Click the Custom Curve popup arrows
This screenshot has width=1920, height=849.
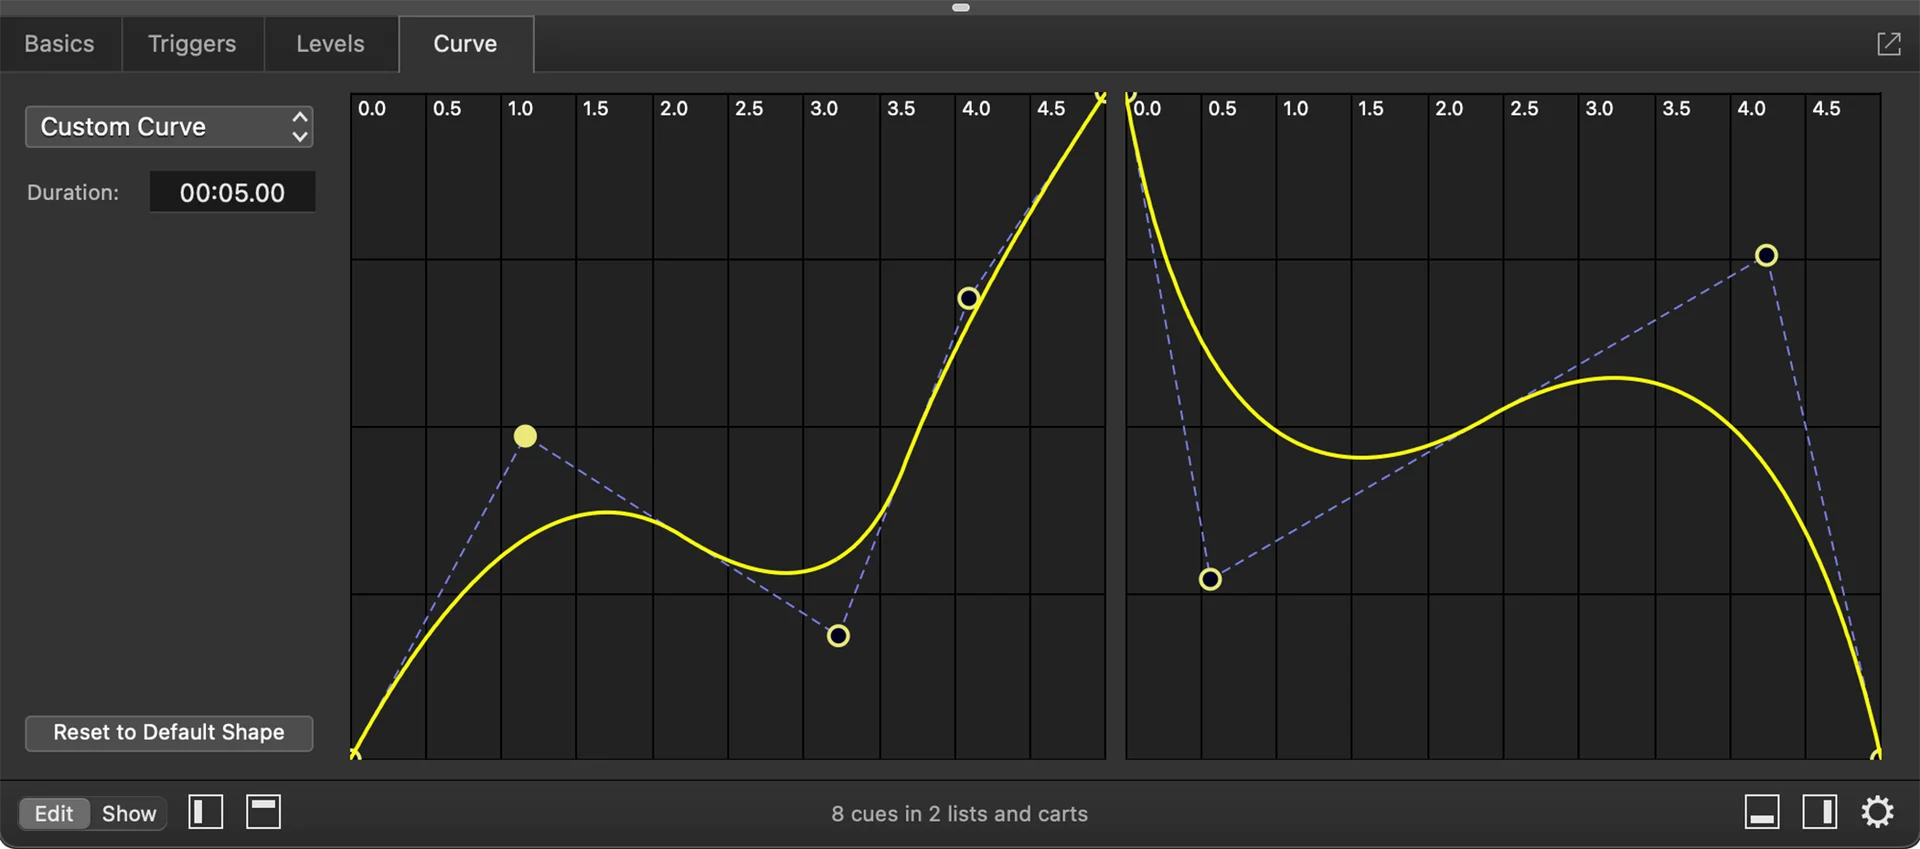pyautogui.click(x=299, y=127)
